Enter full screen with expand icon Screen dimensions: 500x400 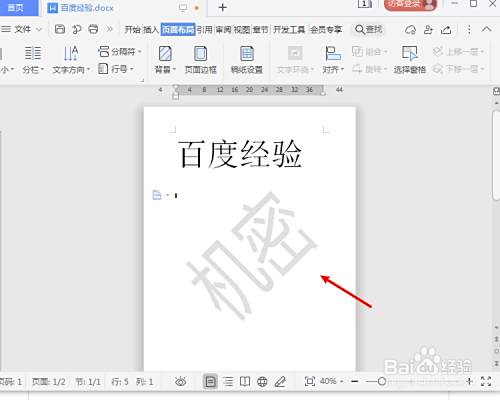click(x=486, y=381)
